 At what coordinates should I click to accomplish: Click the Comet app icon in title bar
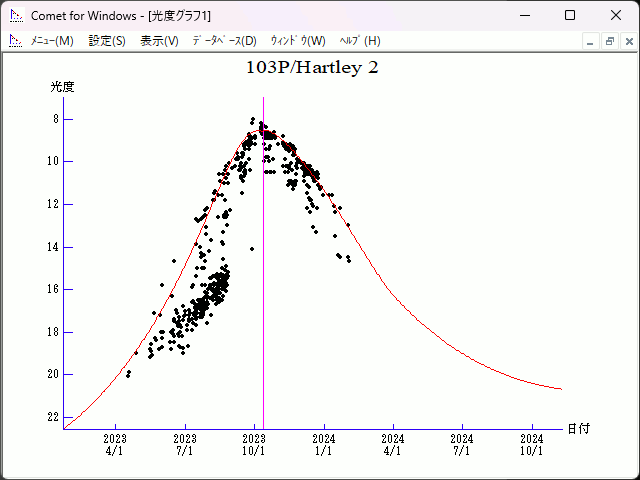pyautogui.click(x=16, y=16)
